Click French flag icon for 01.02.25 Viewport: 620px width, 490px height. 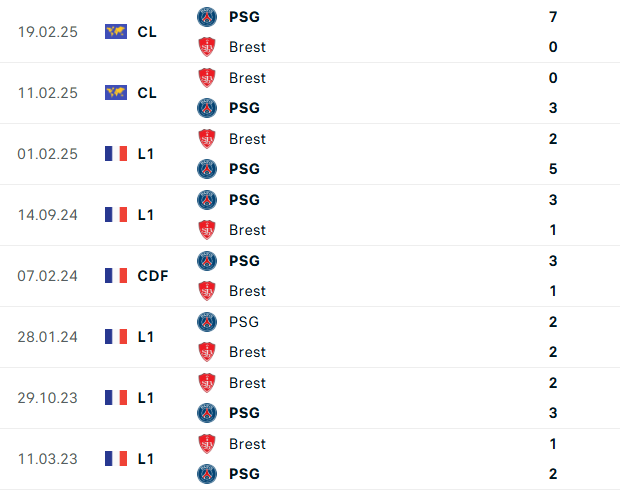(116, 153)
